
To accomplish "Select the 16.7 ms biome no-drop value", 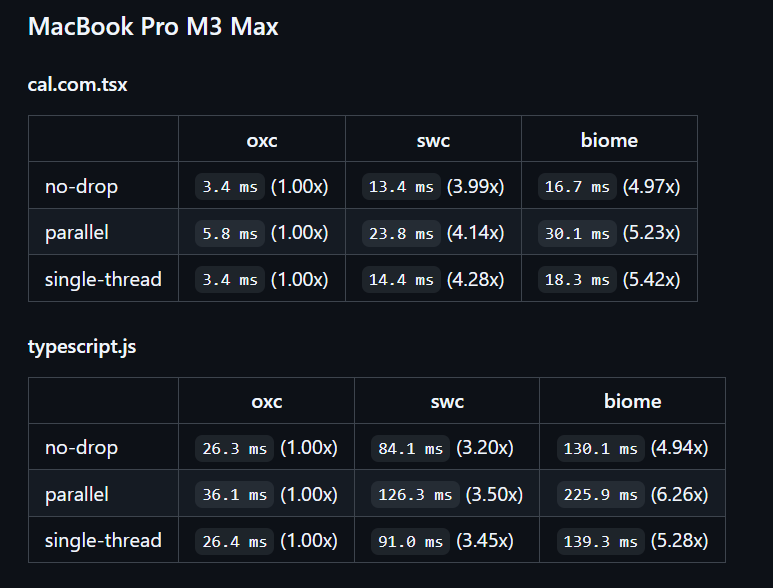I will [577, 187].
